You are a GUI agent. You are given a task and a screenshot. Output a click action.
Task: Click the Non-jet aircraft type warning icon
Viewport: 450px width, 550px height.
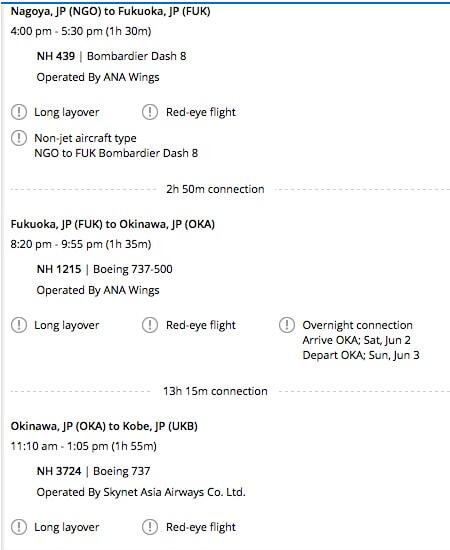[19, 138]
